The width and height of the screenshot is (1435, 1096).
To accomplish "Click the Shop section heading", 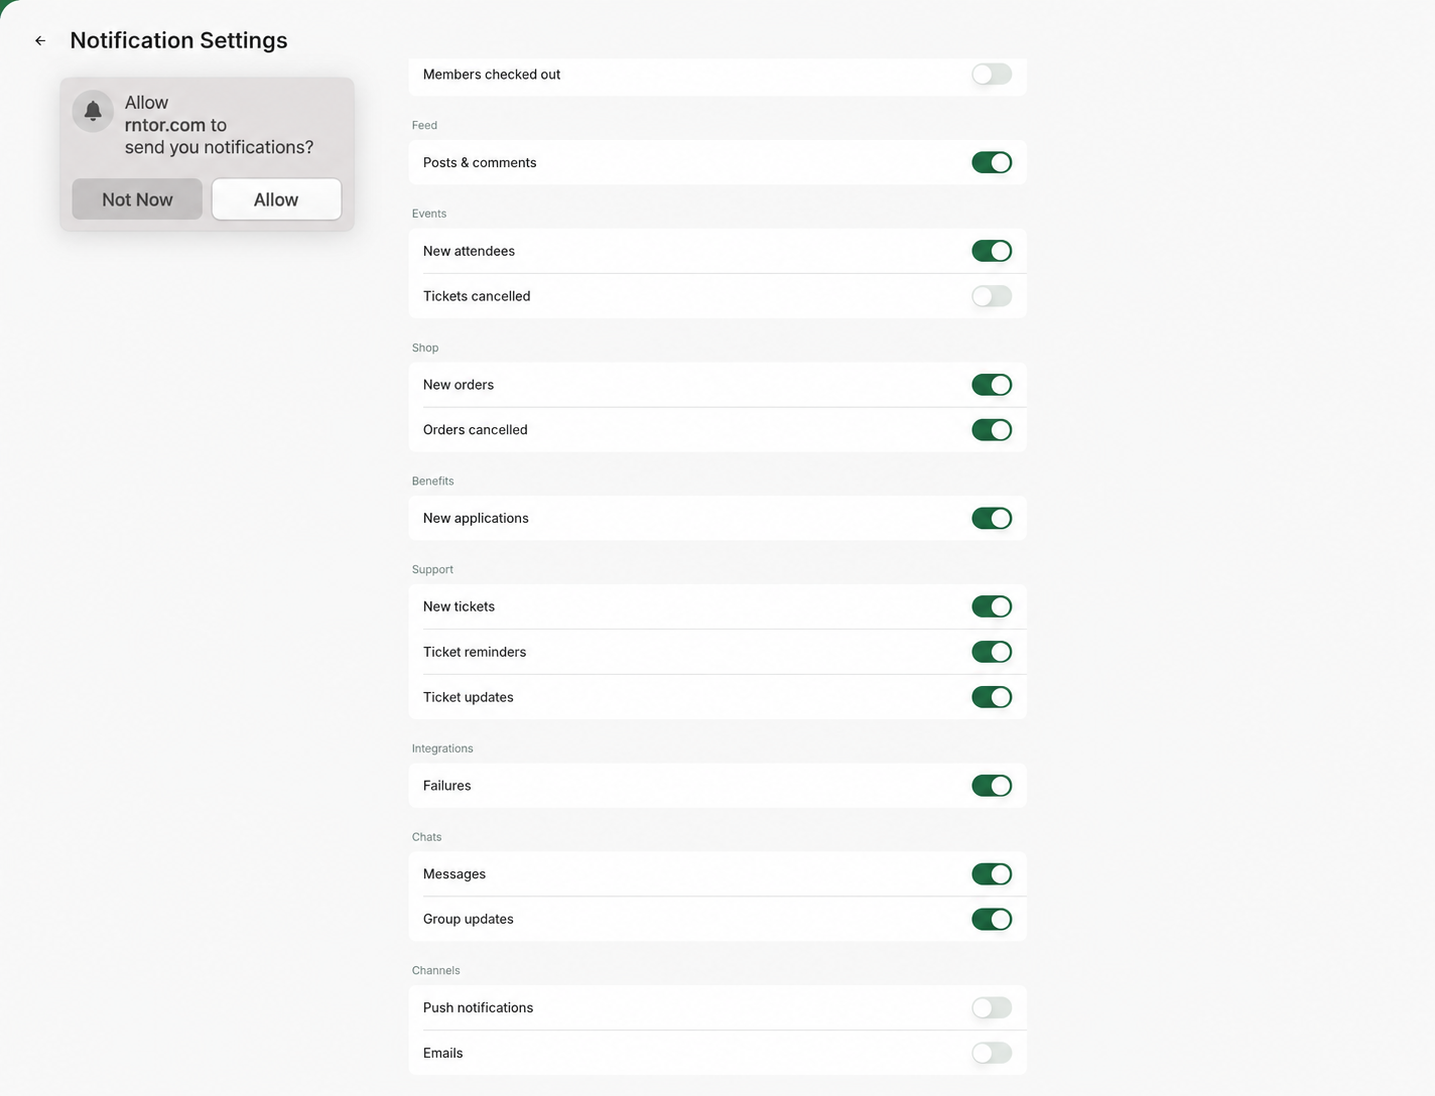I will click(x=425, y=348).
